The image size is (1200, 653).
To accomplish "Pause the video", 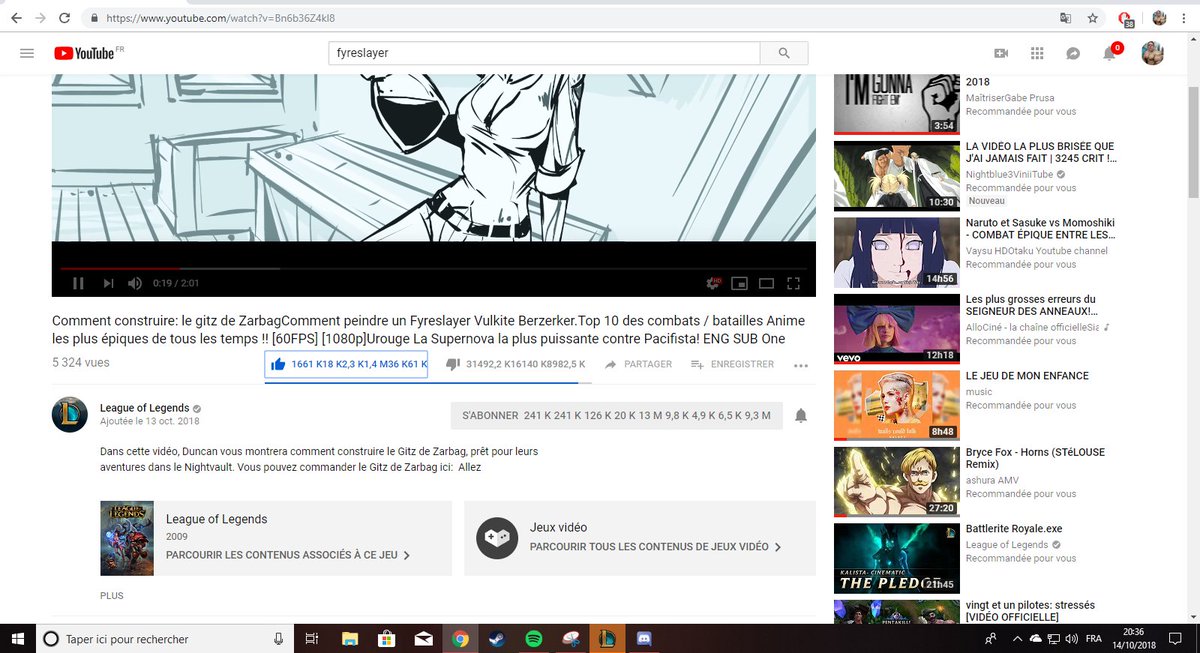I will (78, 284).
